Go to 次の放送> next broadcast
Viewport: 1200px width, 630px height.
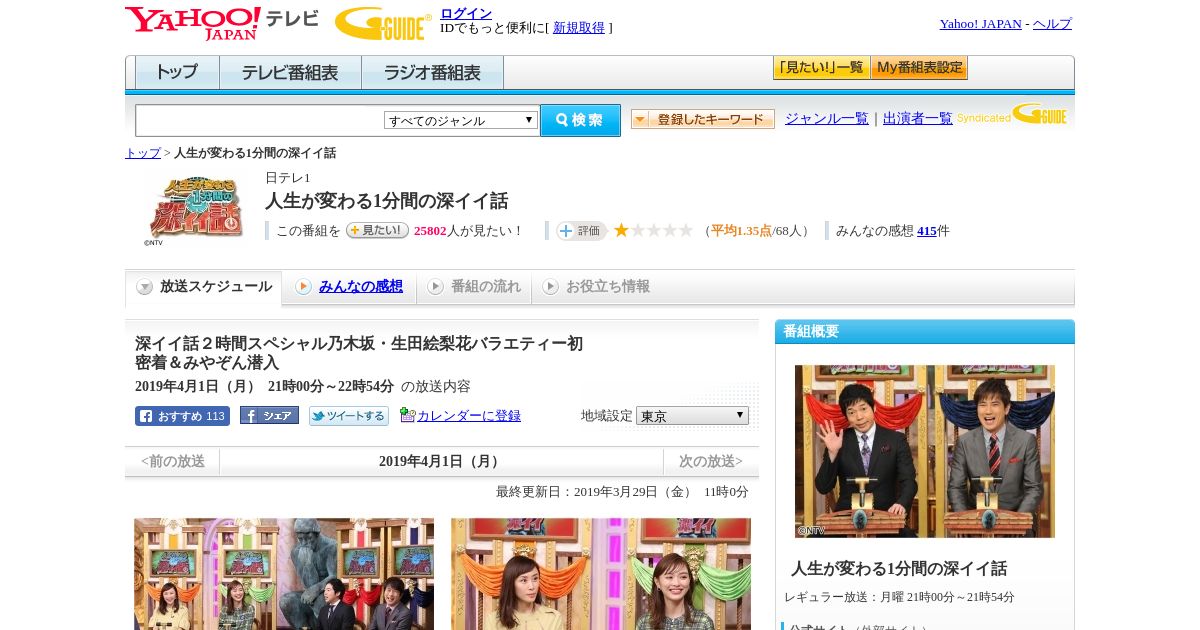coord(711,462)
